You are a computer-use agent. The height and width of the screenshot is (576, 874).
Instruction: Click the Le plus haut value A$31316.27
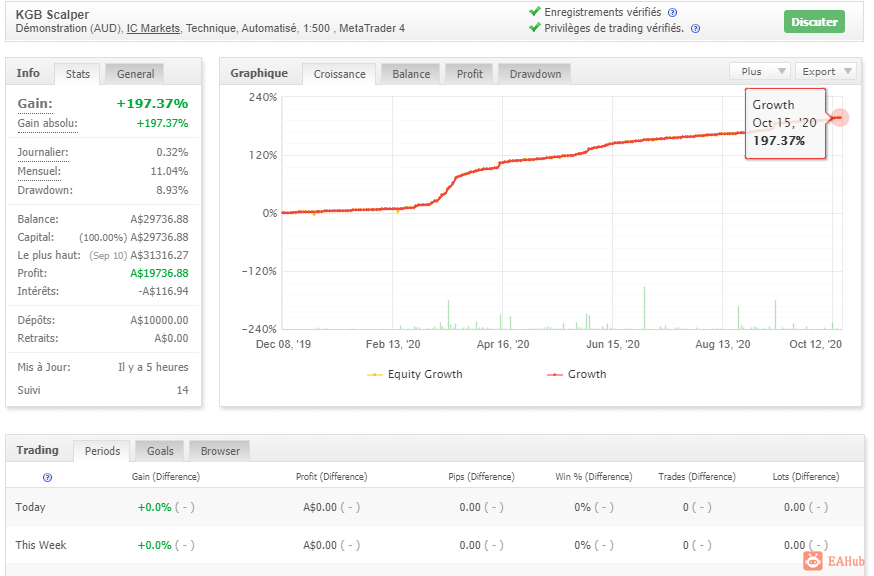click(159, 255)
